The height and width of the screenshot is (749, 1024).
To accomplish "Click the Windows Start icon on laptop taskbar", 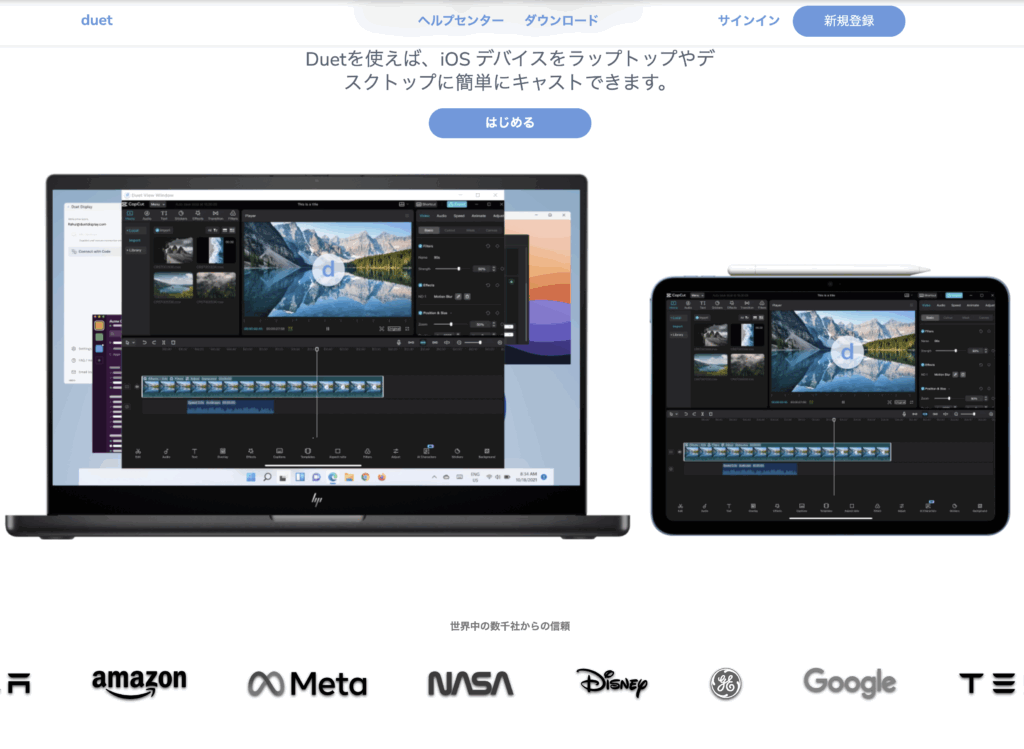I will (250, 478).
